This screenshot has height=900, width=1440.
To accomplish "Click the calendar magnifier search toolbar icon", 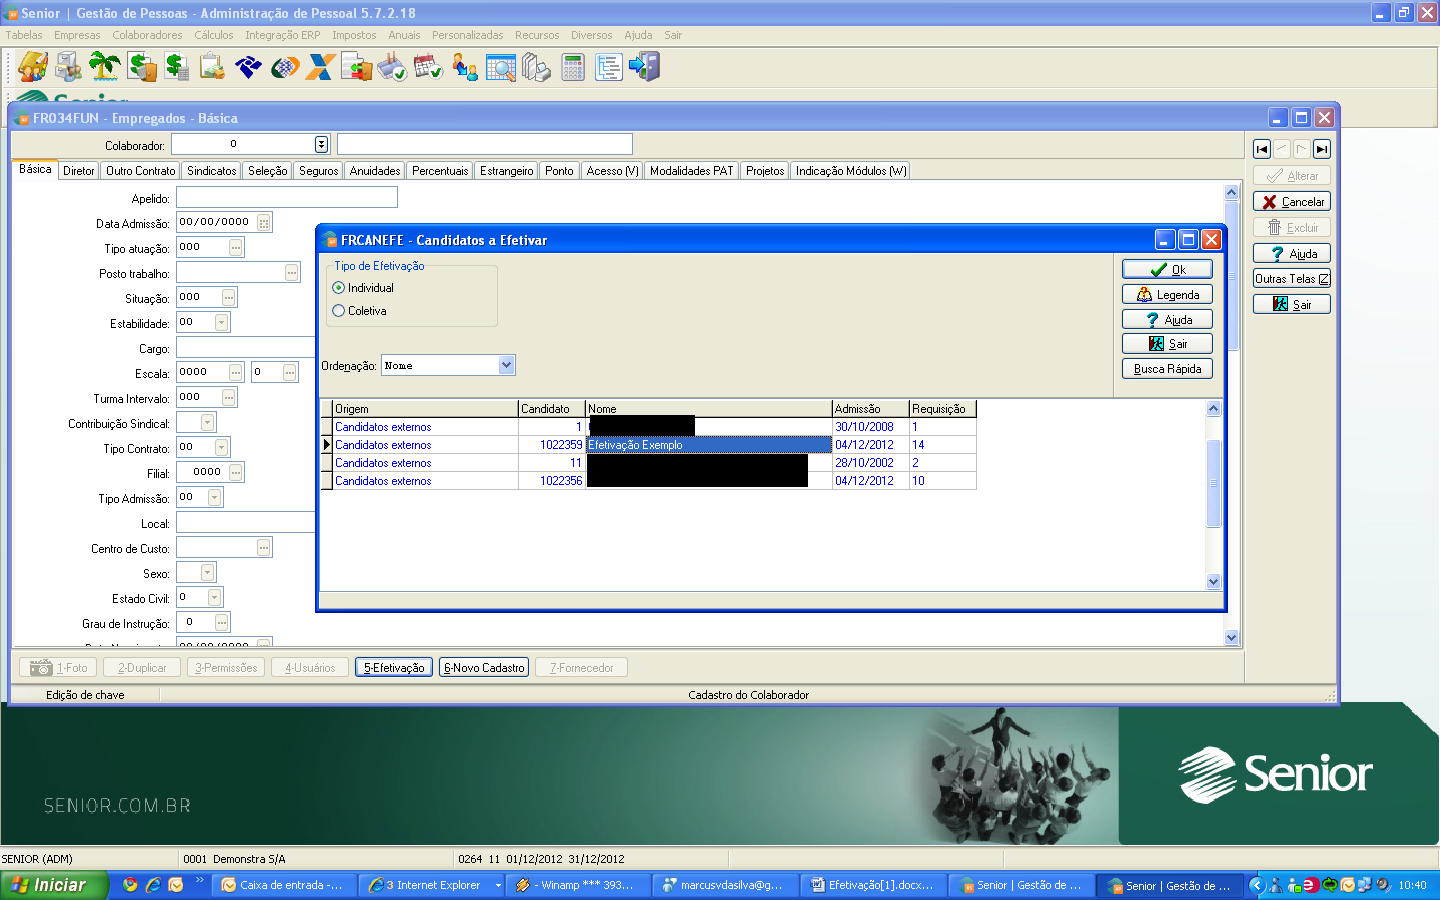I will (500, 67).
